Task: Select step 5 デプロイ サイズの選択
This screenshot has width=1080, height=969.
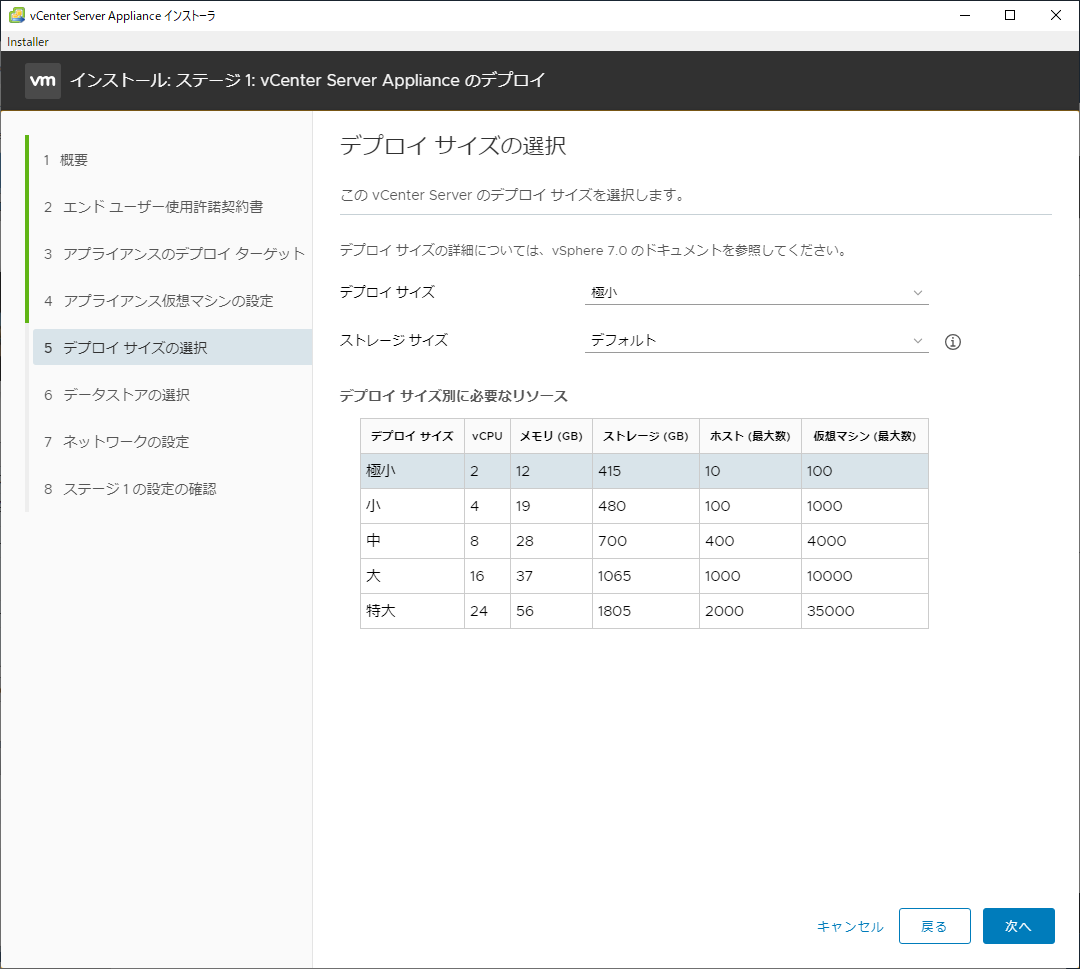Action: point(172,347)
